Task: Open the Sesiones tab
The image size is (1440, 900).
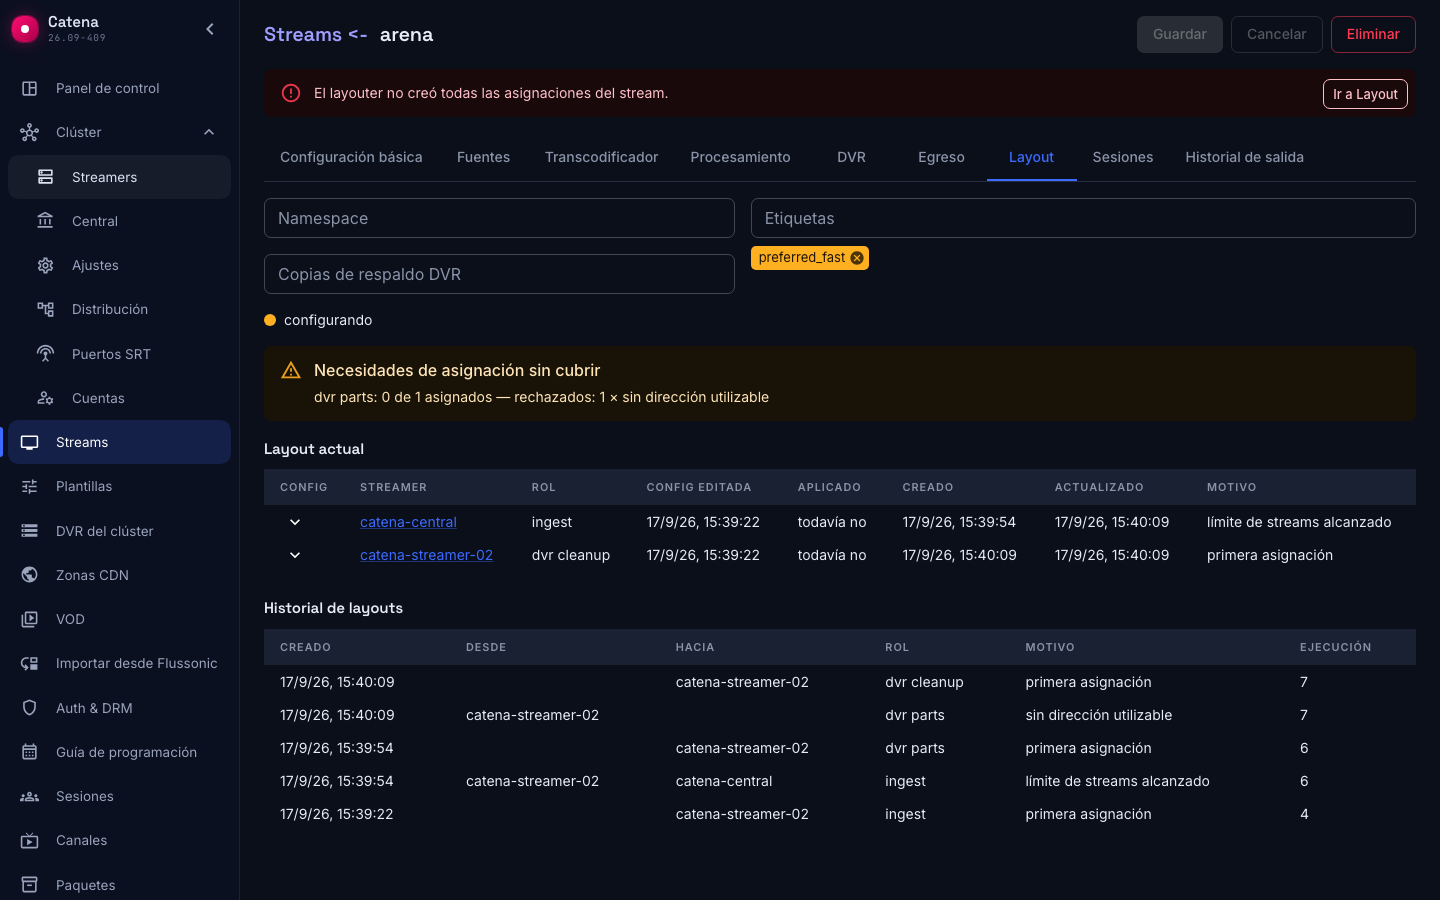Action: [x=1123, y=157]
